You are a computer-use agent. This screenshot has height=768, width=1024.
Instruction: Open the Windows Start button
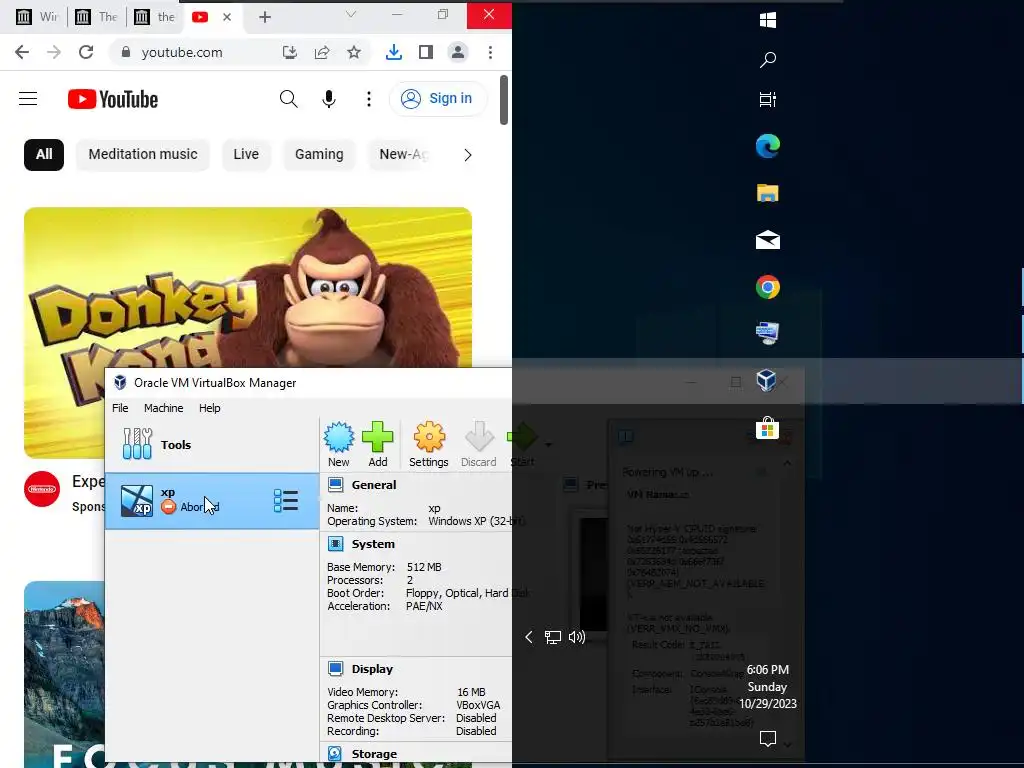[768, 20]
